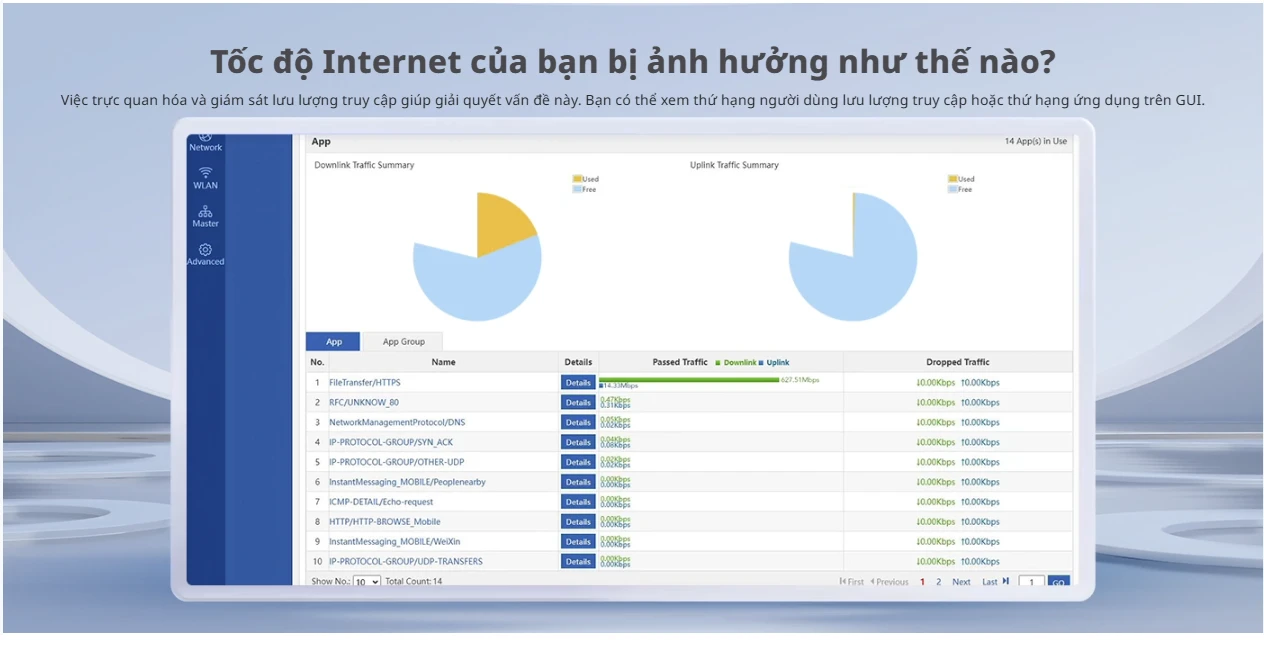Open the Show No. dropdown
The width and height of the screenshot is (1264, 670).
click(x=367, y=581)
